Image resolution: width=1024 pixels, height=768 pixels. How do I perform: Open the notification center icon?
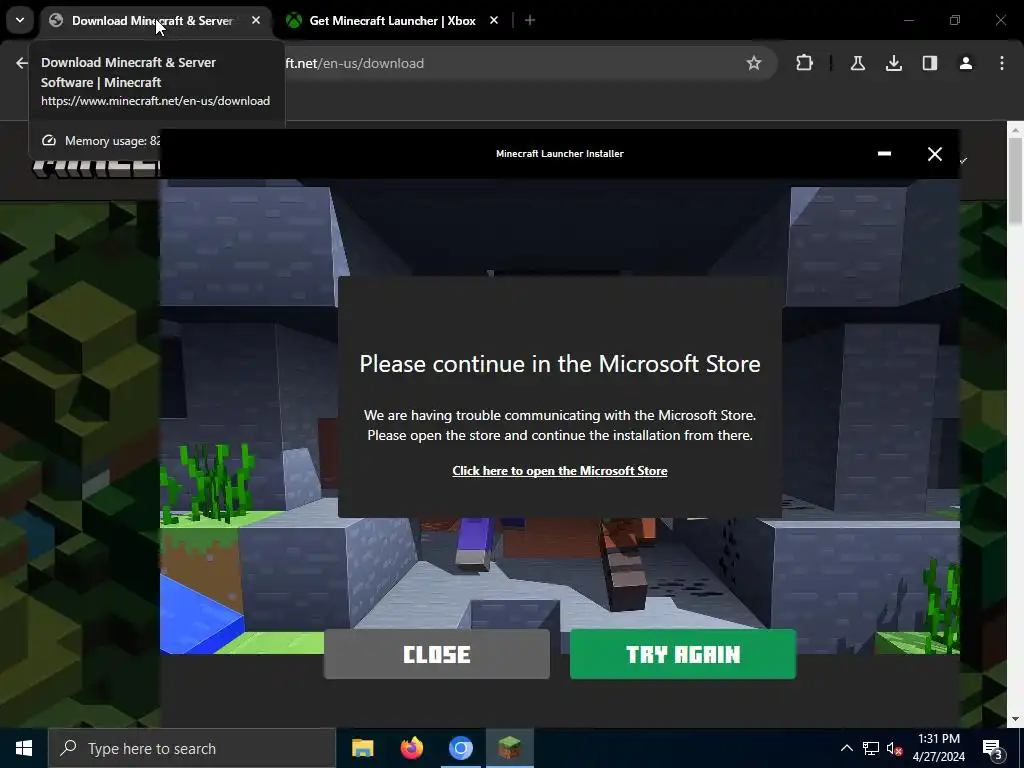pos(993,748)
